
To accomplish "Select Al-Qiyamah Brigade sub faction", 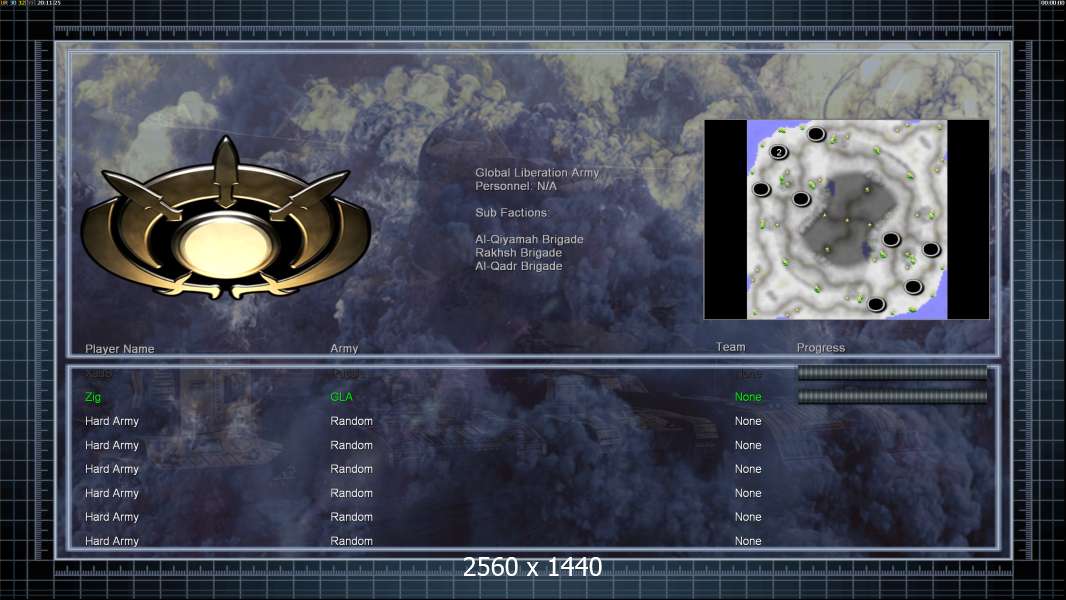I will (529, 239).
